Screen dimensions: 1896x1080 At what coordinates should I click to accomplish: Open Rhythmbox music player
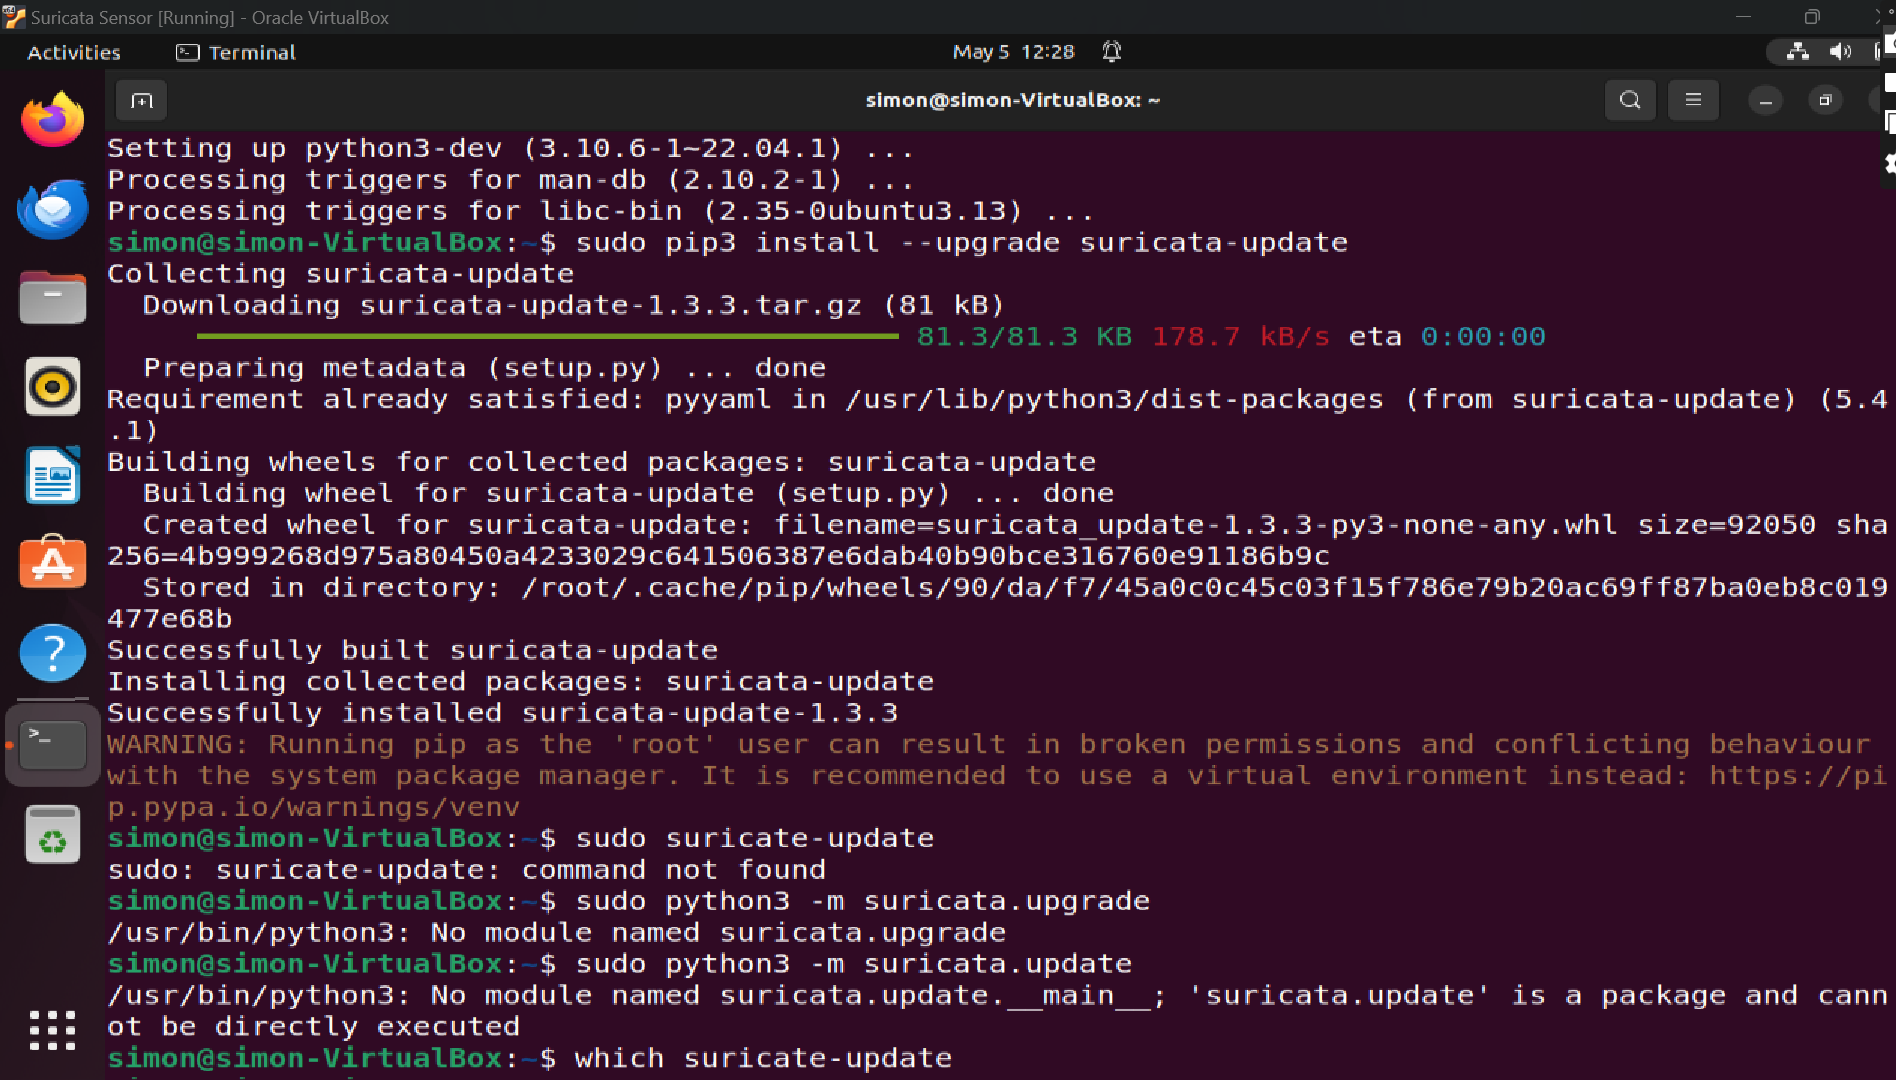(53, 386)
